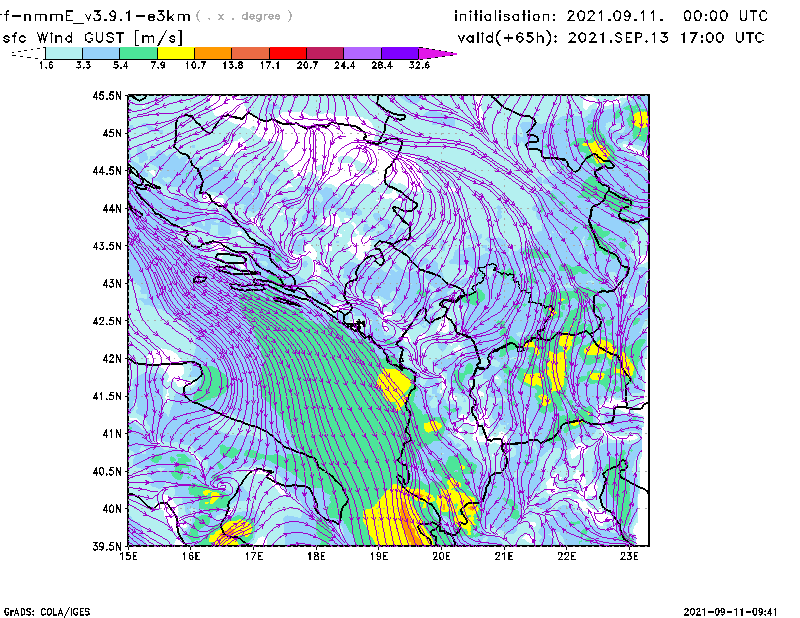
Task: Click the green 5.4–7.9 legend swatch
Action: point(138,53)
